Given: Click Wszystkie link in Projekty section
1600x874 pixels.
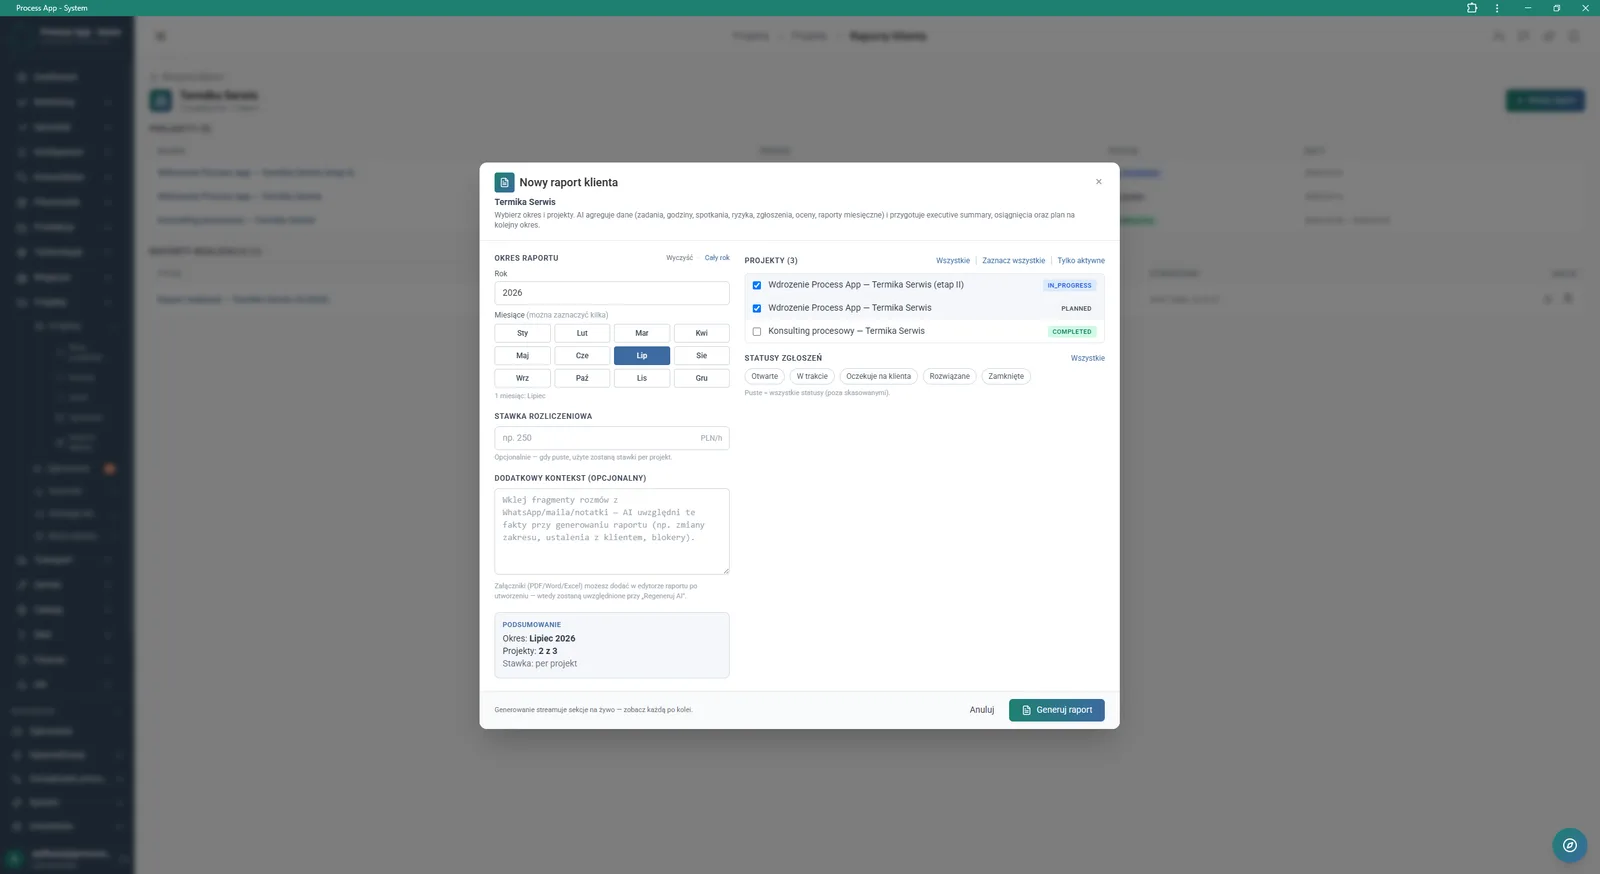Looking at the screenshot, I should [953, 261].
